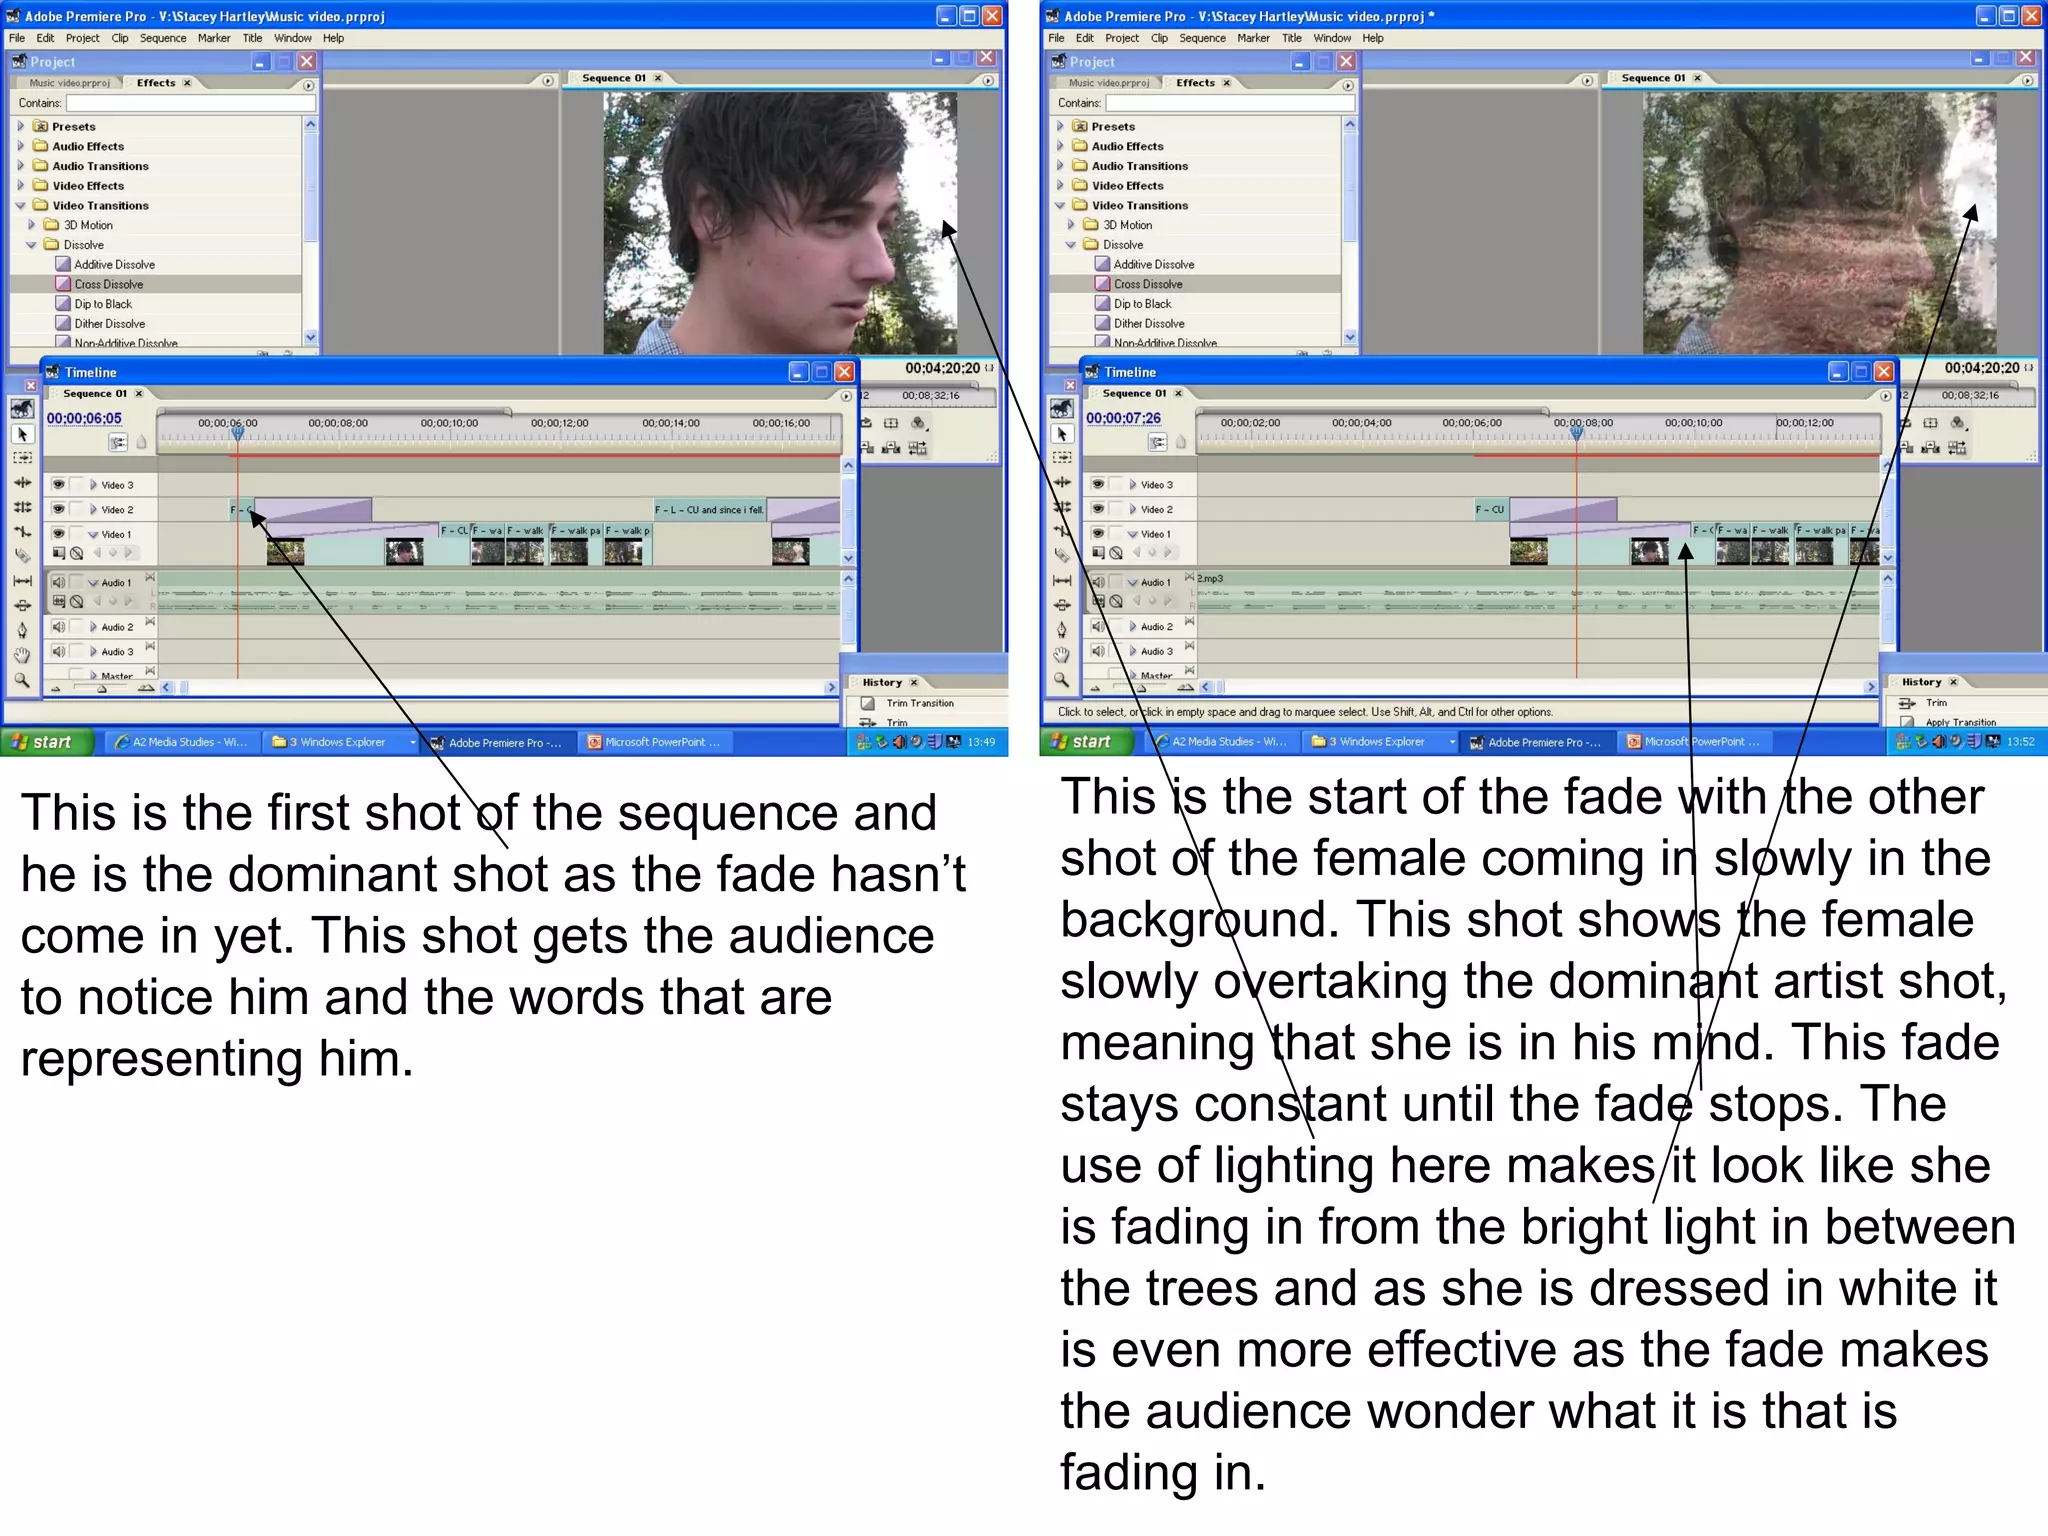Switch to Effects tab in right window

[1195, 83]
